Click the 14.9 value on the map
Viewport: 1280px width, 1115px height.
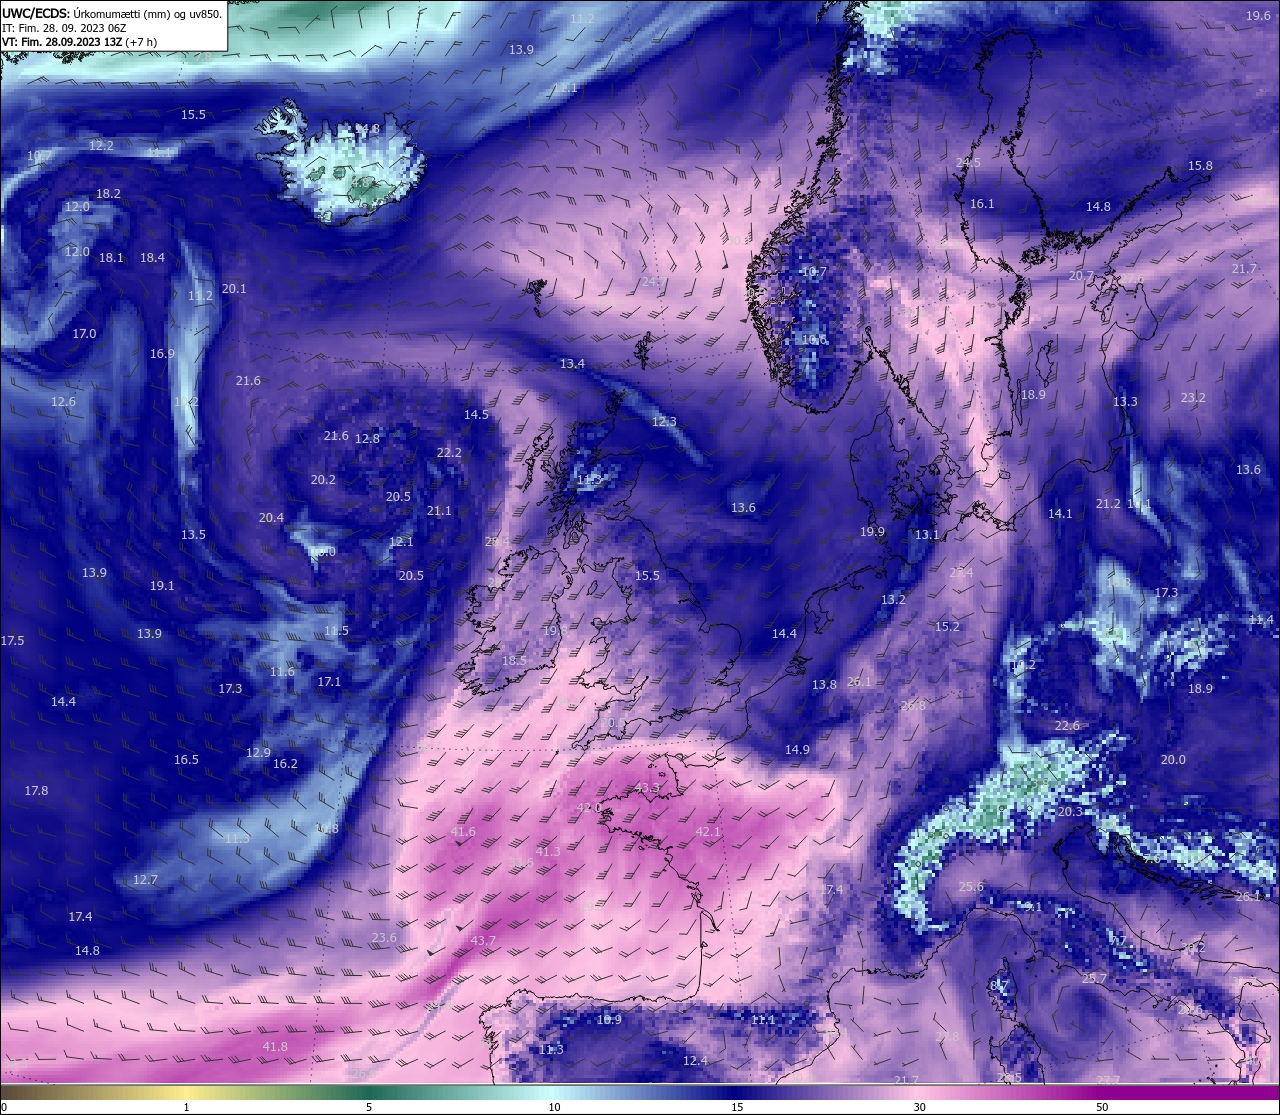(x=797, y=750)
